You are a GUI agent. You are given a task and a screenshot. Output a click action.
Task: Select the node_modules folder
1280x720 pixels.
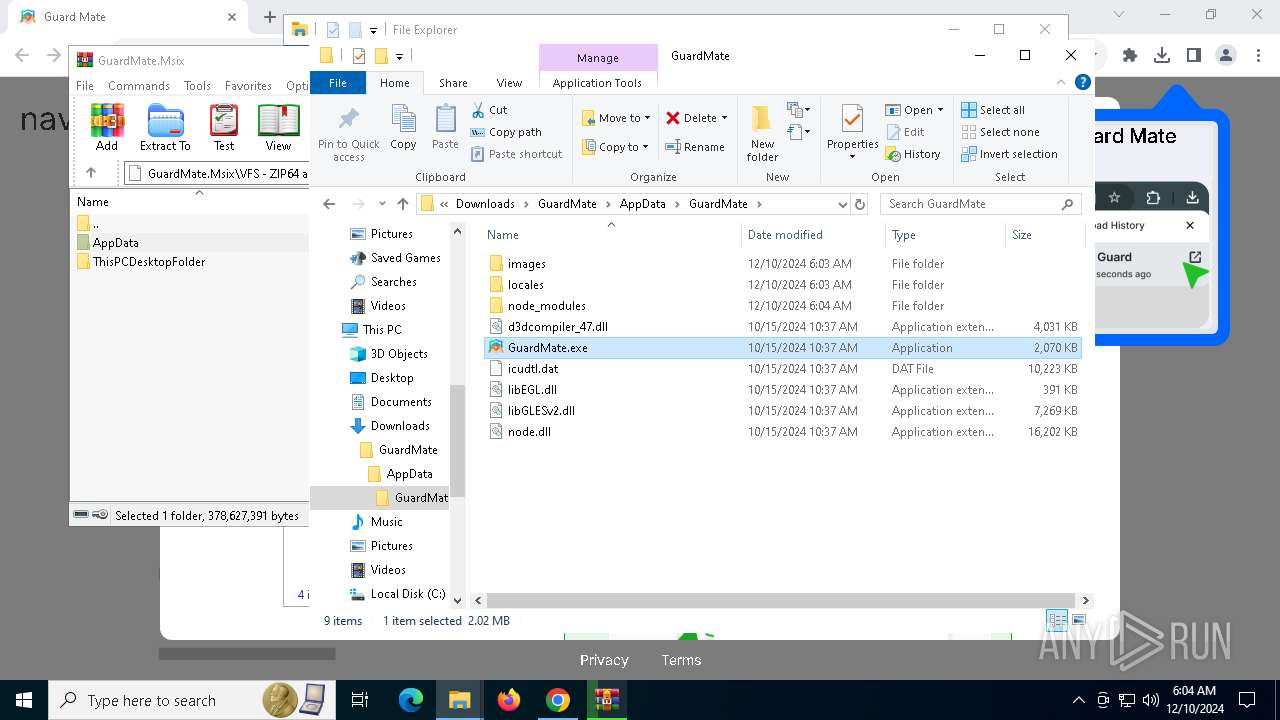pyautogui.click(x=782, y=306)
